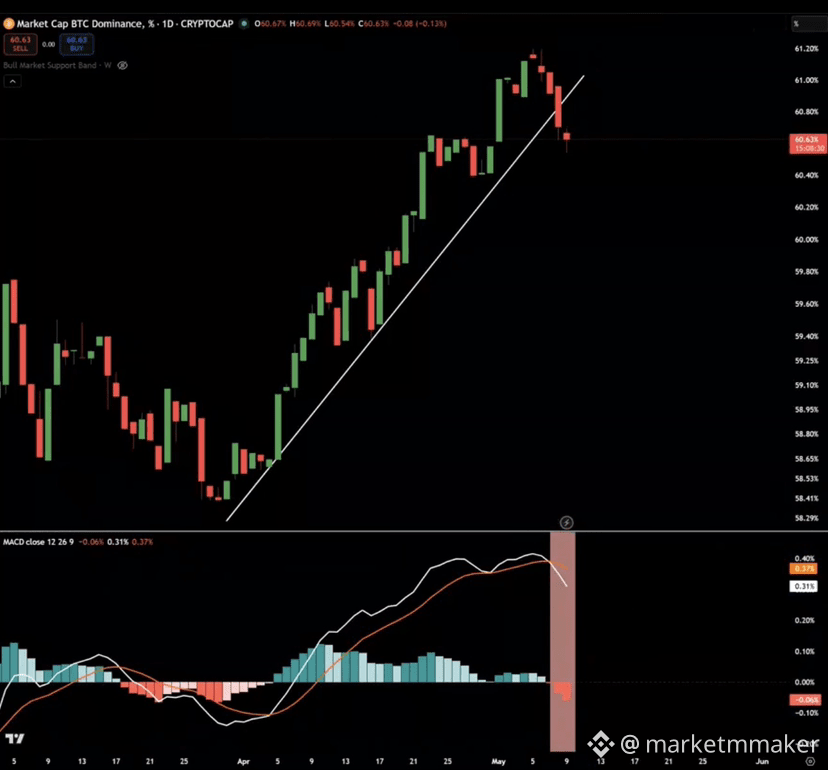Click the MACD histogram value -0.06% in legend
Screen dimensions: 828x770
pos(91,542)
